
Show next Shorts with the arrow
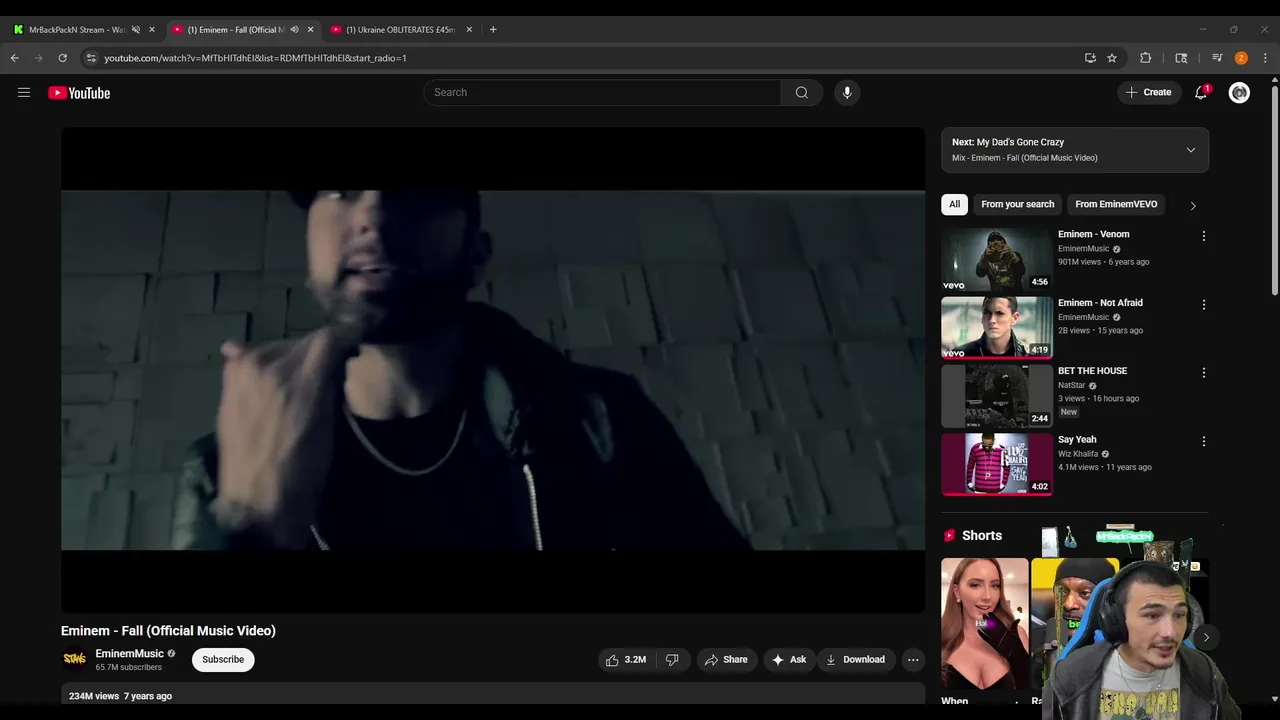tap(1206, 637)
